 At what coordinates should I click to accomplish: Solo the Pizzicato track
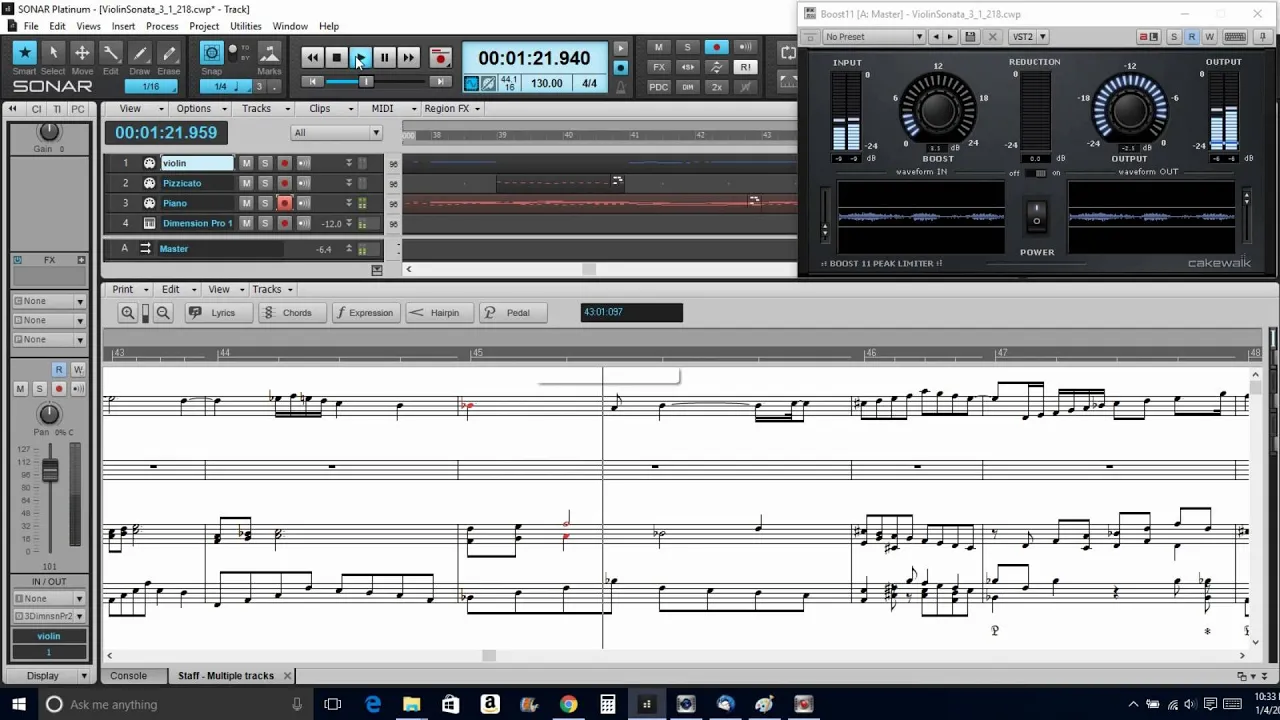265,183
